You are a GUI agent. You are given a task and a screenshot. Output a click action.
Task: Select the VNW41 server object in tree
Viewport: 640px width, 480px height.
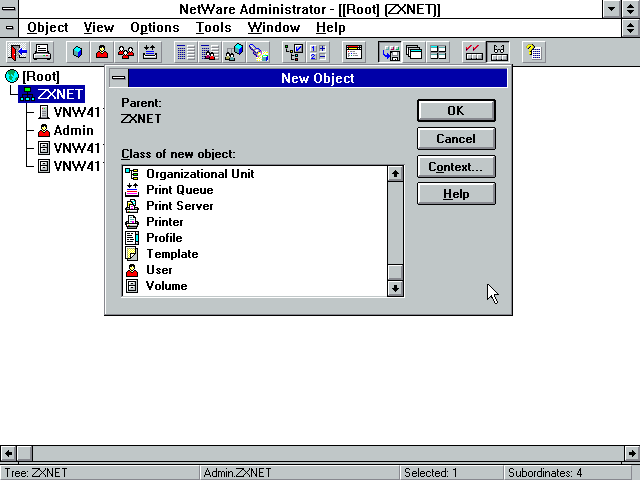point(76,112)
